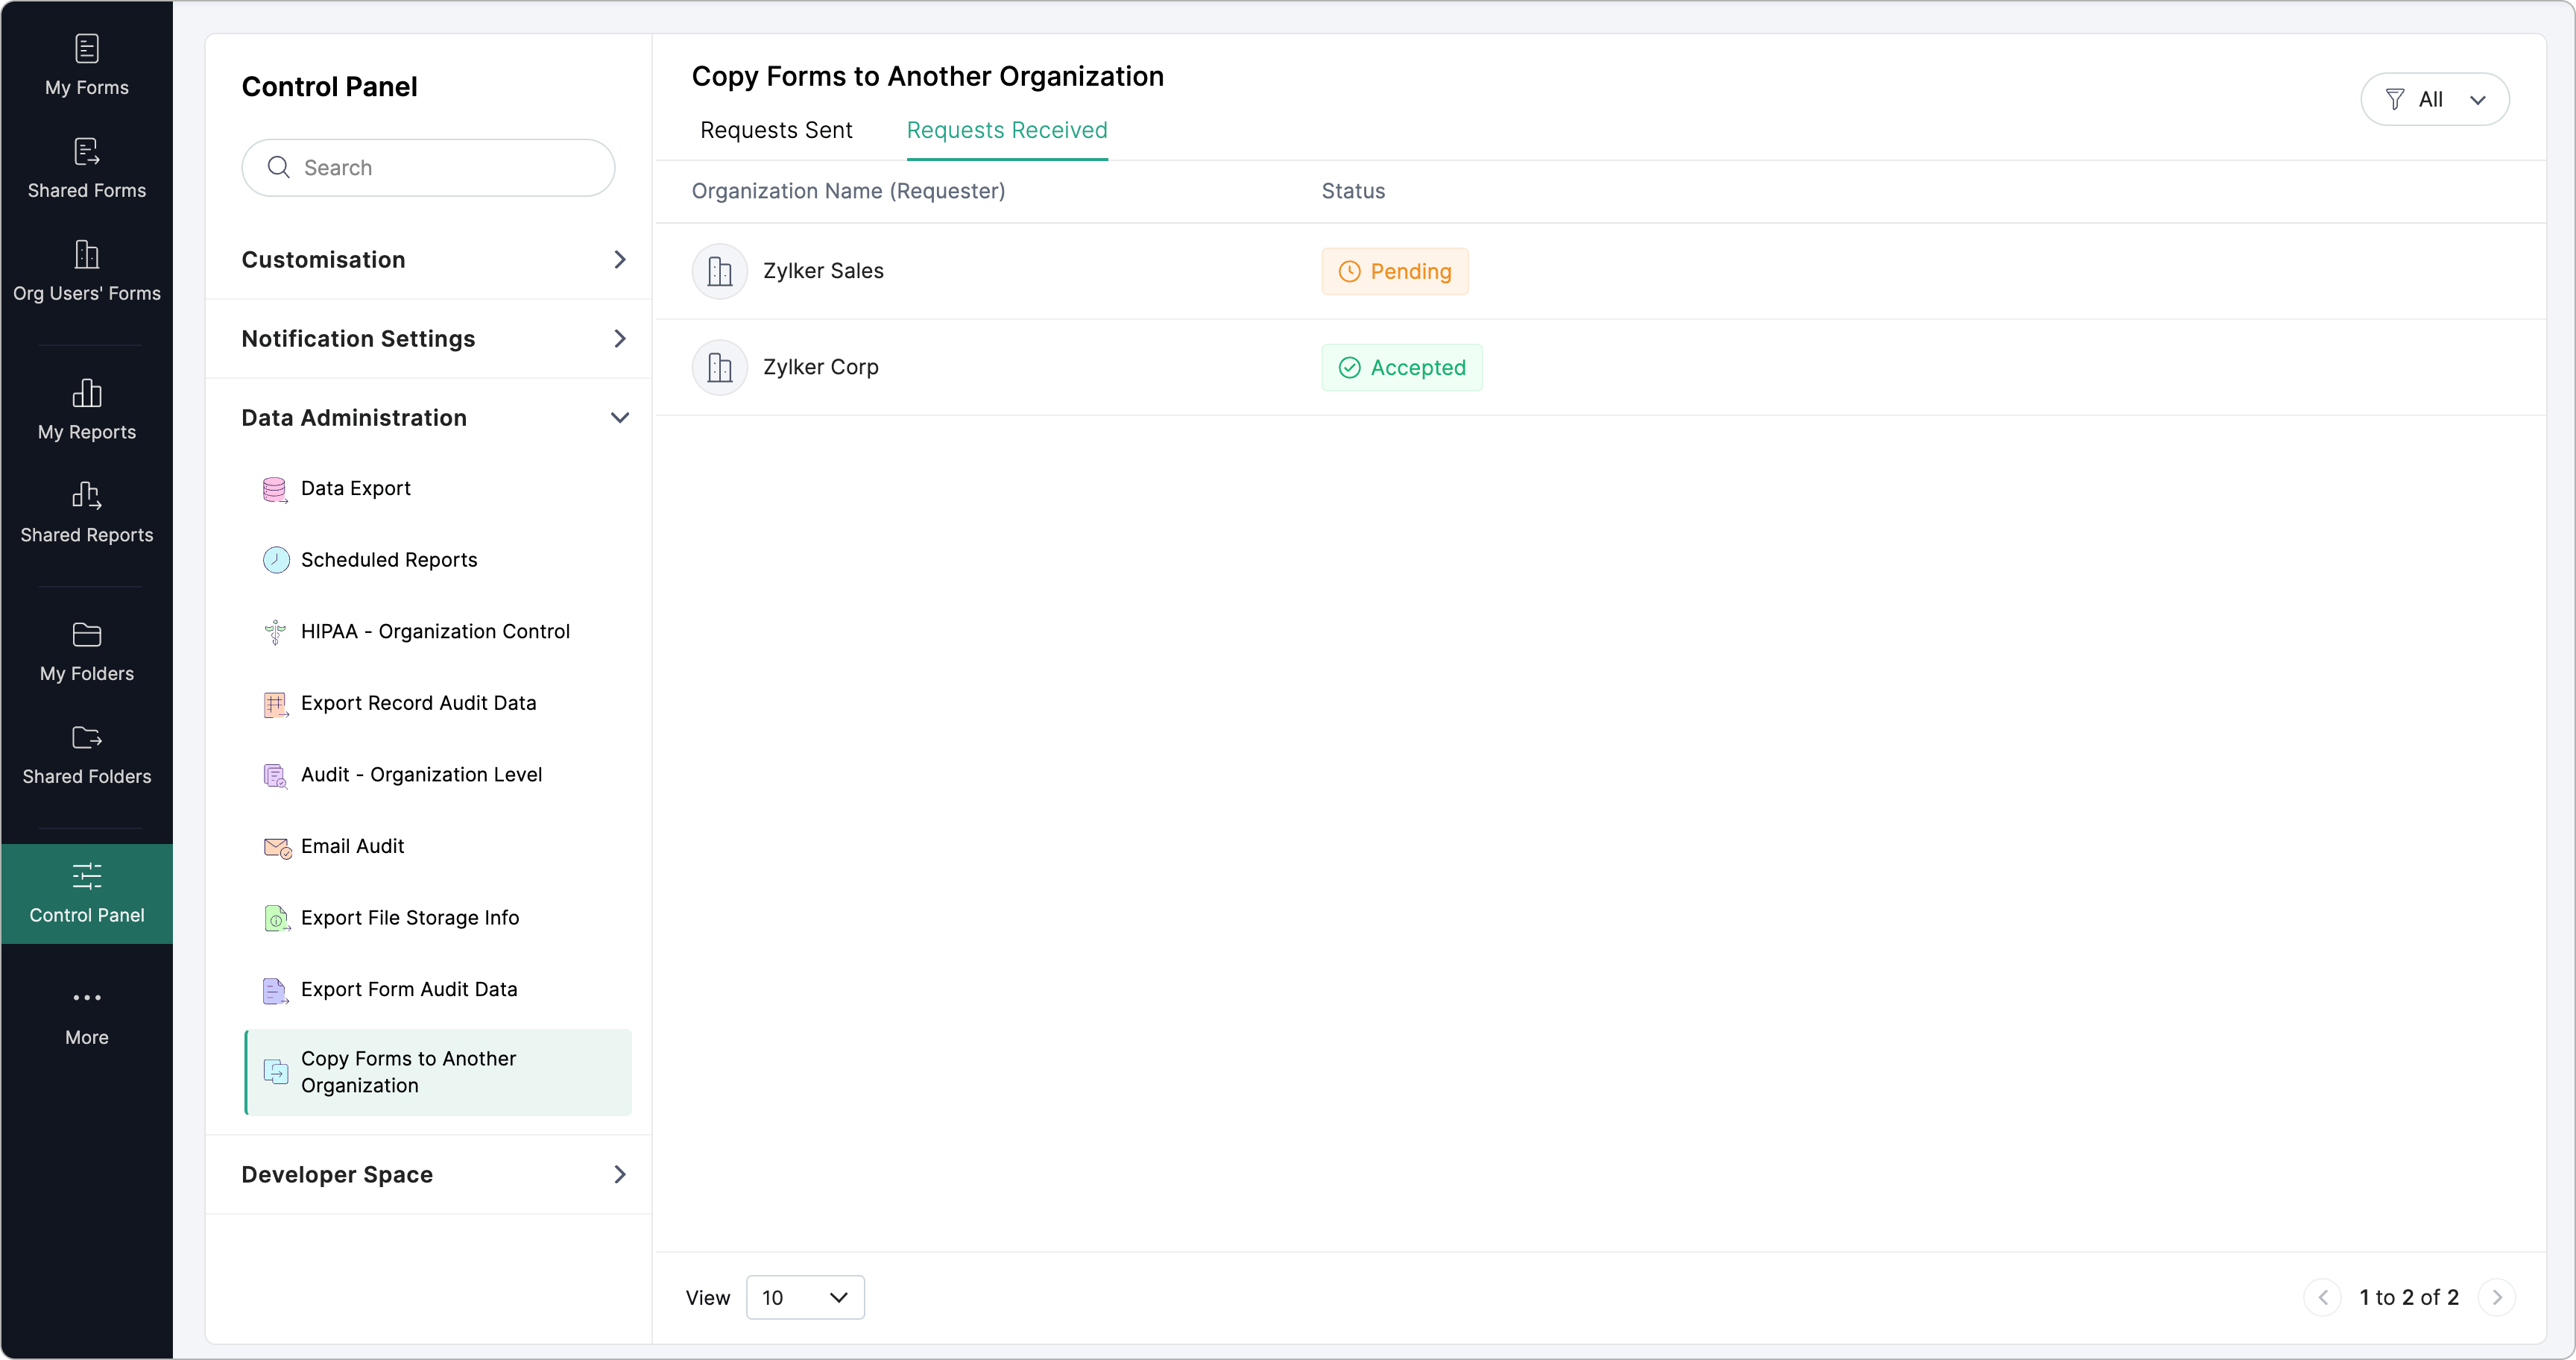Select Requests Received tab
The image size is (2576, 1360).
1006,130
